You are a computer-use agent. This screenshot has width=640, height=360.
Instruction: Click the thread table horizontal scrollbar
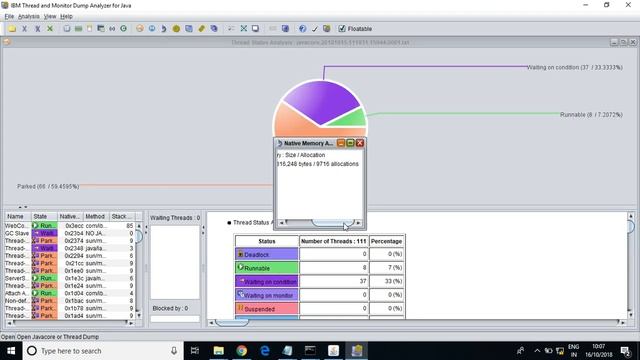click(70, 322)
